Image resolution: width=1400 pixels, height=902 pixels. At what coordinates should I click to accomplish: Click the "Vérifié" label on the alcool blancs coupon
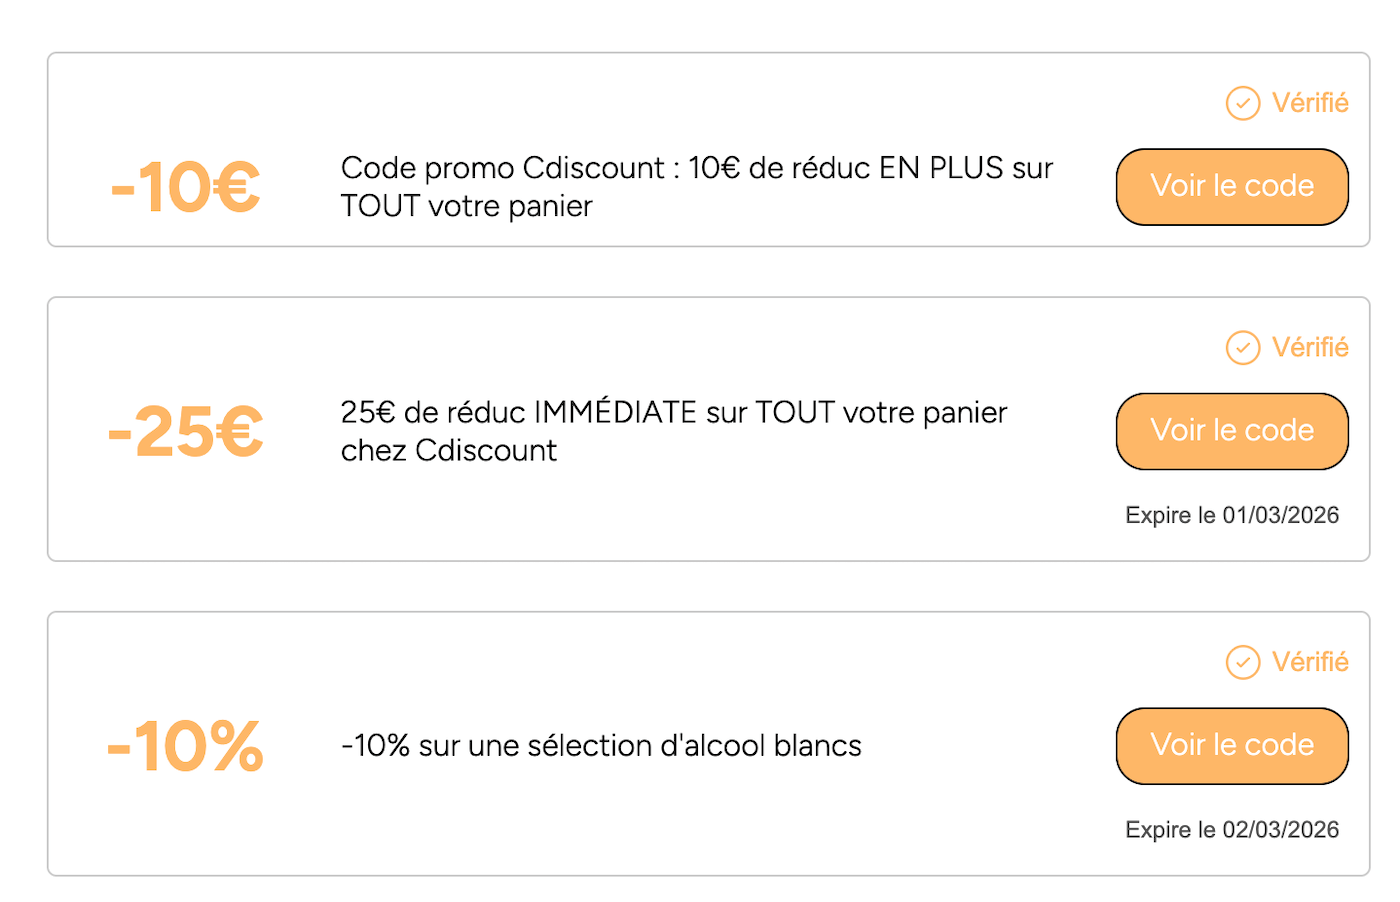[1309, 662]
